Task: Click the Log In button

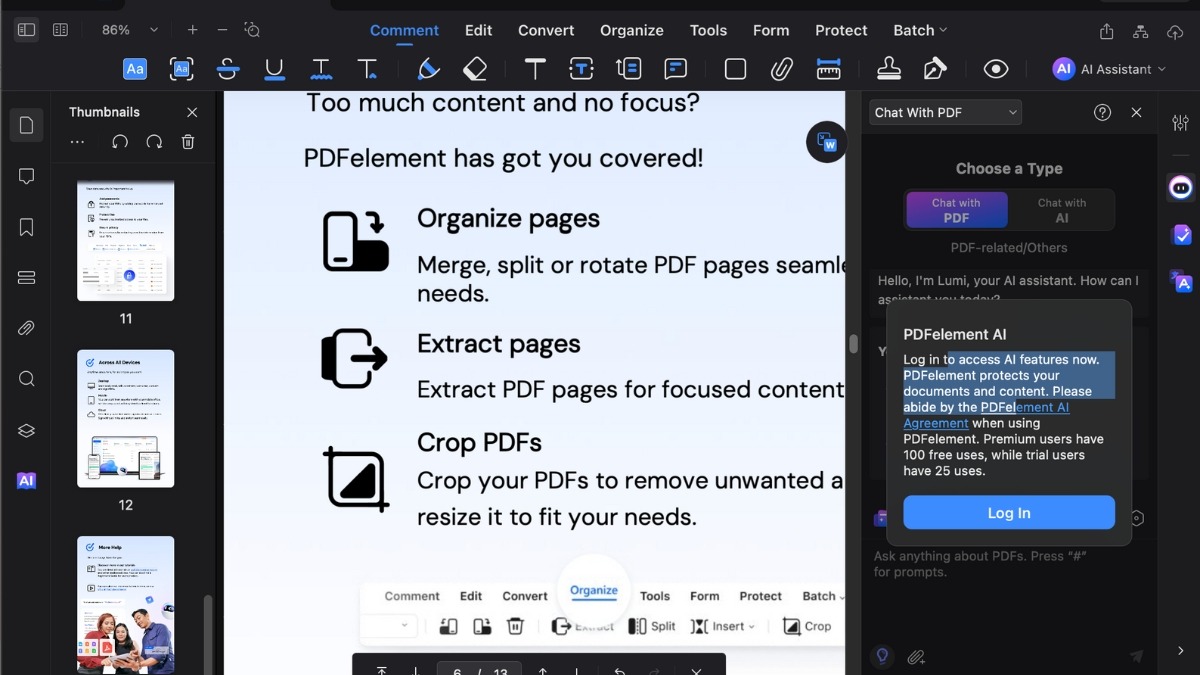Action: click(x=1009, y=513)
